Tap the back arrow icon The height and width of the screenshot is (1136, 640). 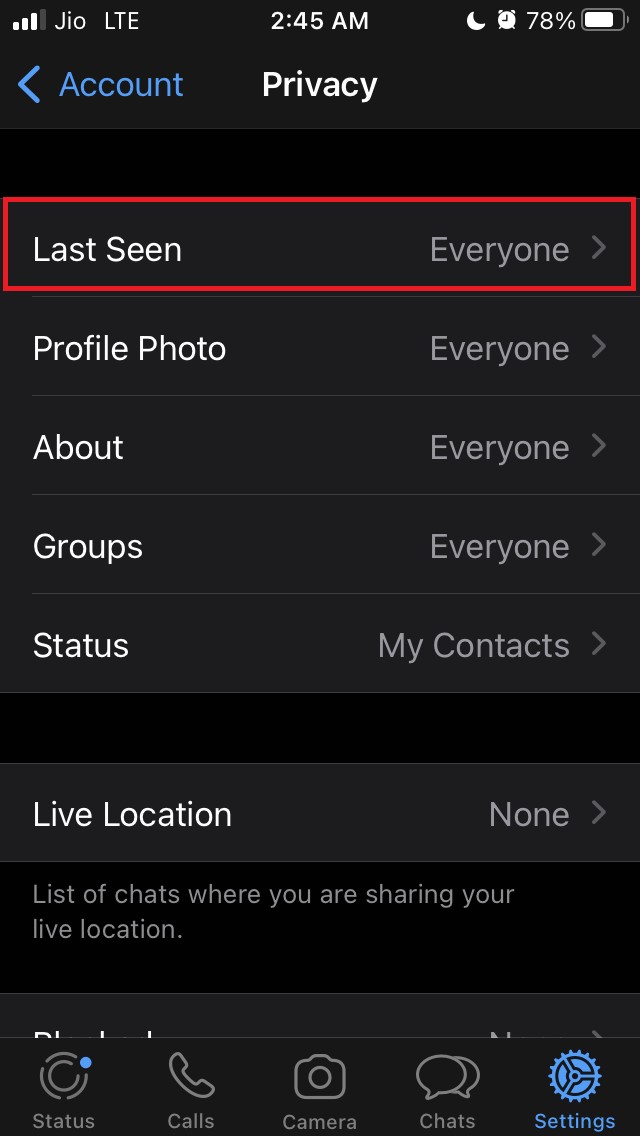(x=30, y=85)
